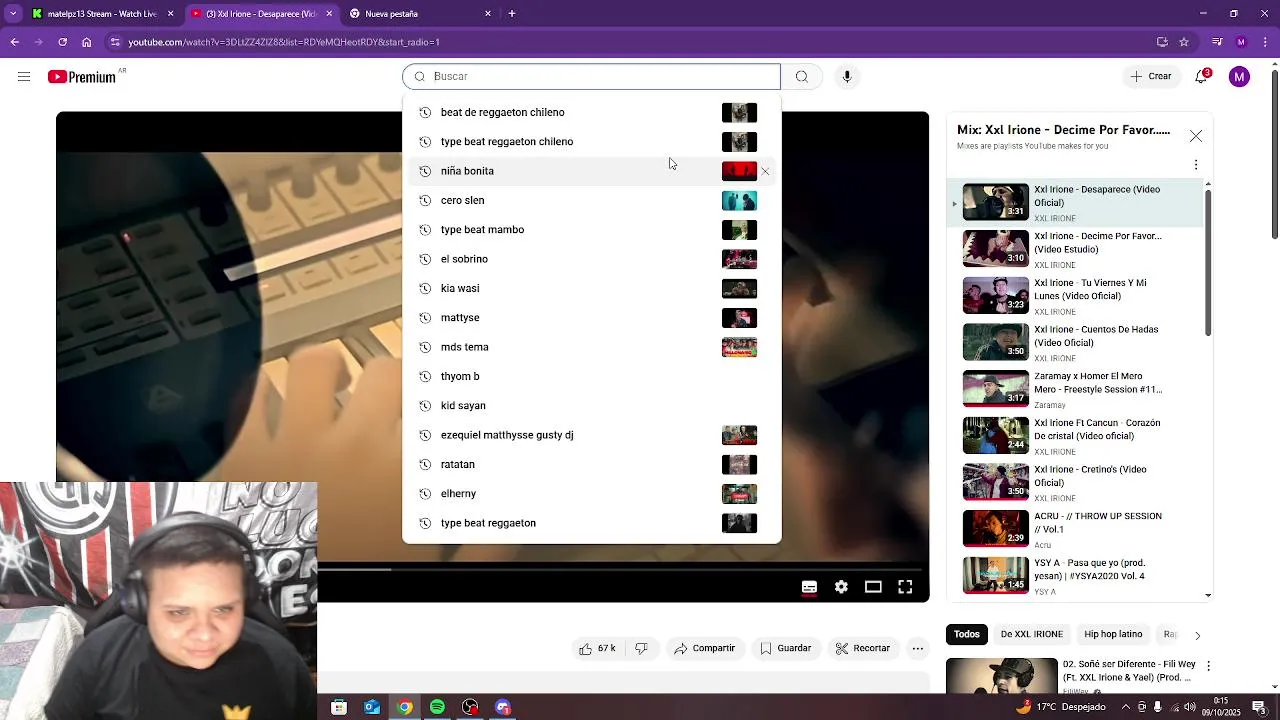This screenshot has height=720, width=1280.
Task: Choose 'kia wasi' suggestion
Action: (591, 288)
